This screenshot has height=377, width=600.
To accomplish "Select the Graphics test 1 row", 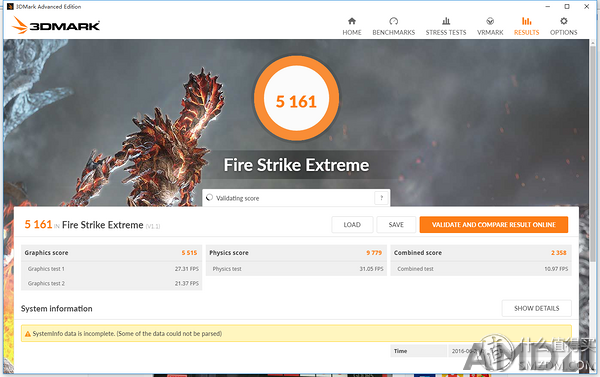I will click(x=111, y=269).
